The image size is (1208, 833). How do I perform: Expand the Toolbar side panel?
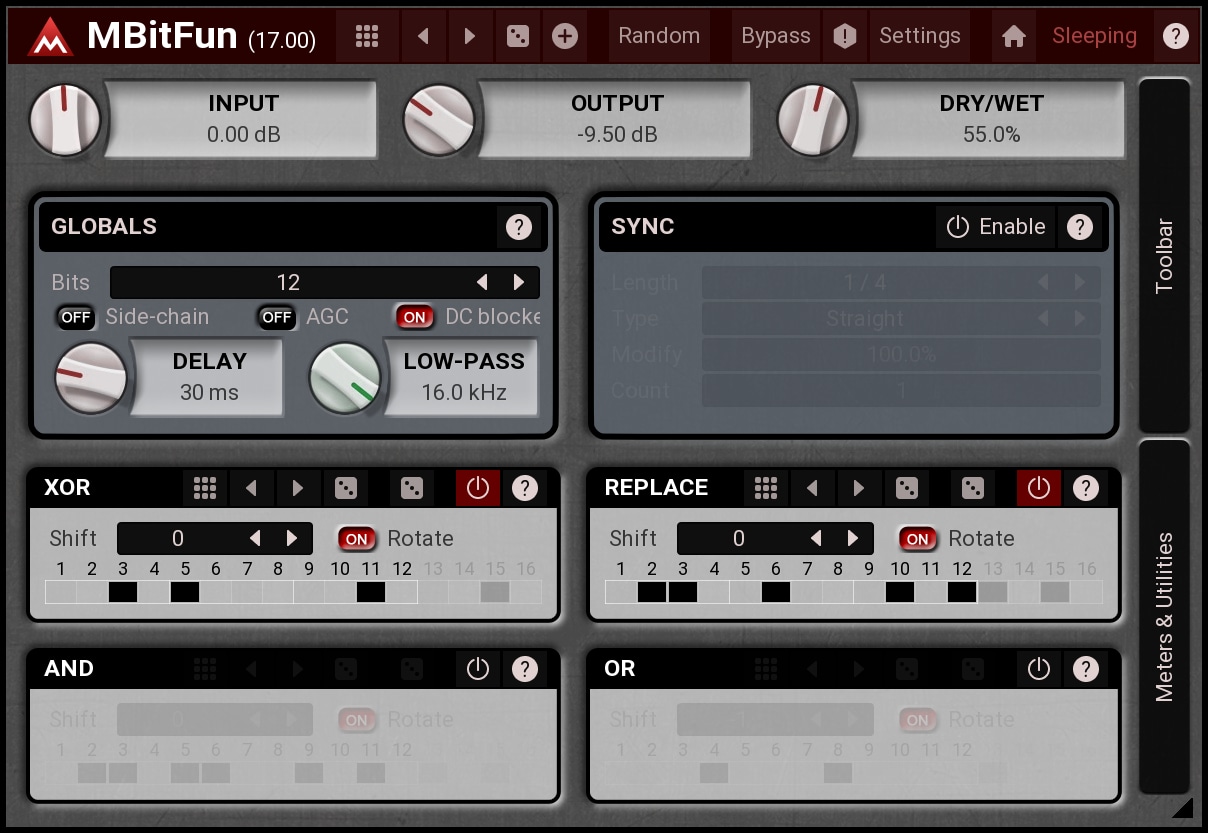pos(1164,255)
